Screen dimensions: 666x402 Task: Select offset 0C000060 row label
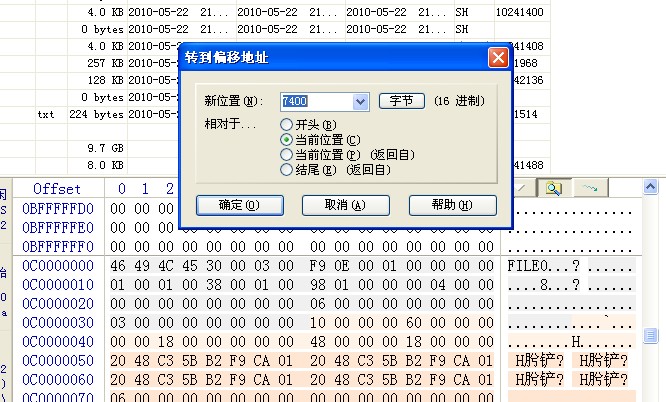(58, 379)
